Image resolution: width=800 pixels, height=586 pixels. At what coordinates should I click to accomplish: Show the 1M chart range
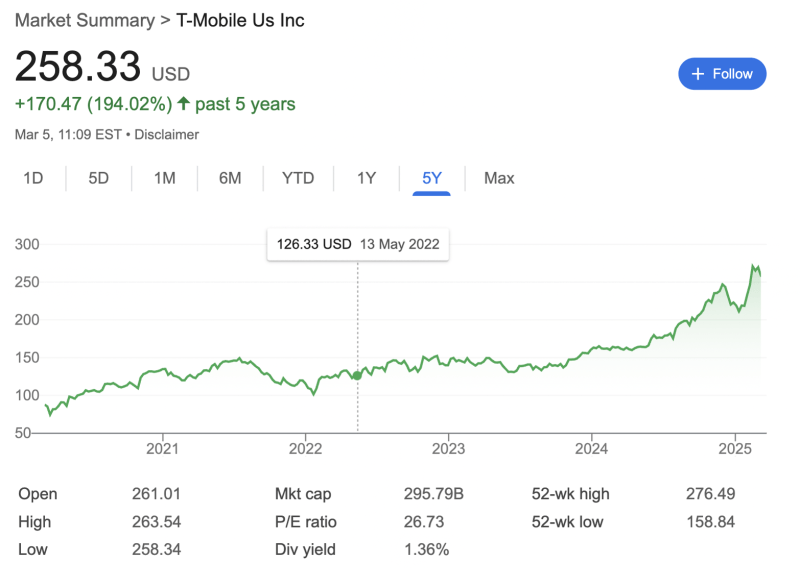pos(164,178)
